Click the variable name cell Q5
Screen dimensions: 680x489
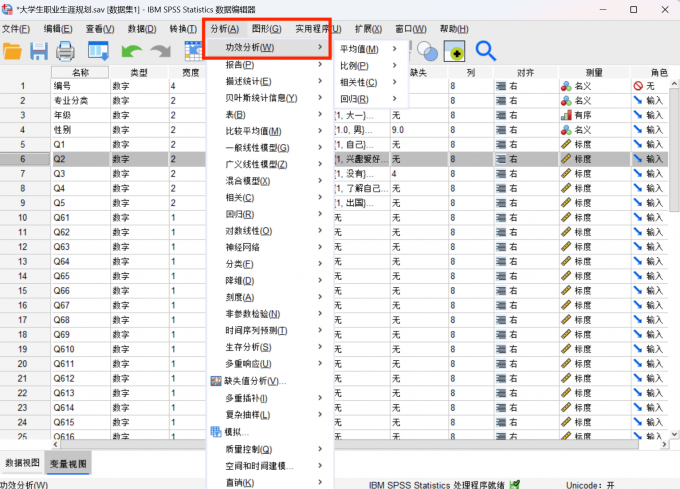[81, 203]
